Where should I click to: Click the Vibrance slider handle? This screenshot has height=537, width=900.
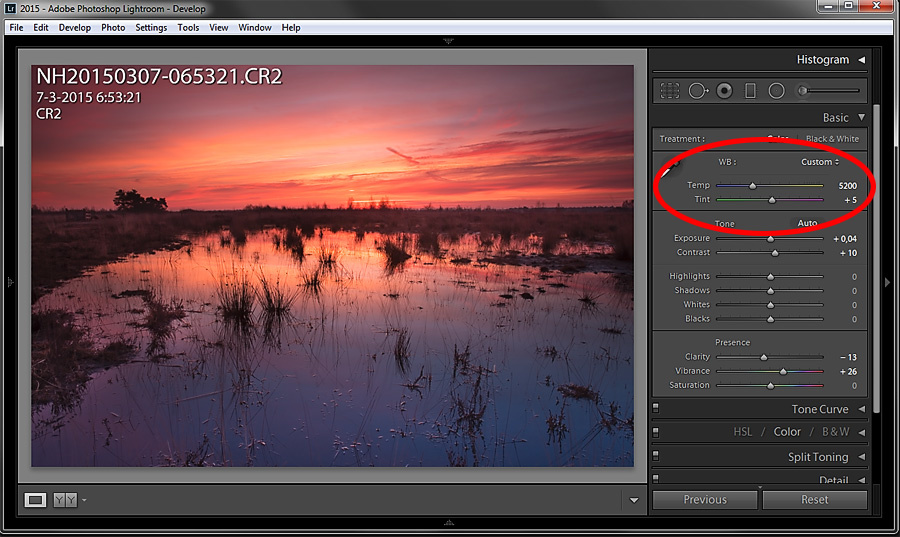pyautogui.click(x=783, y=372)
